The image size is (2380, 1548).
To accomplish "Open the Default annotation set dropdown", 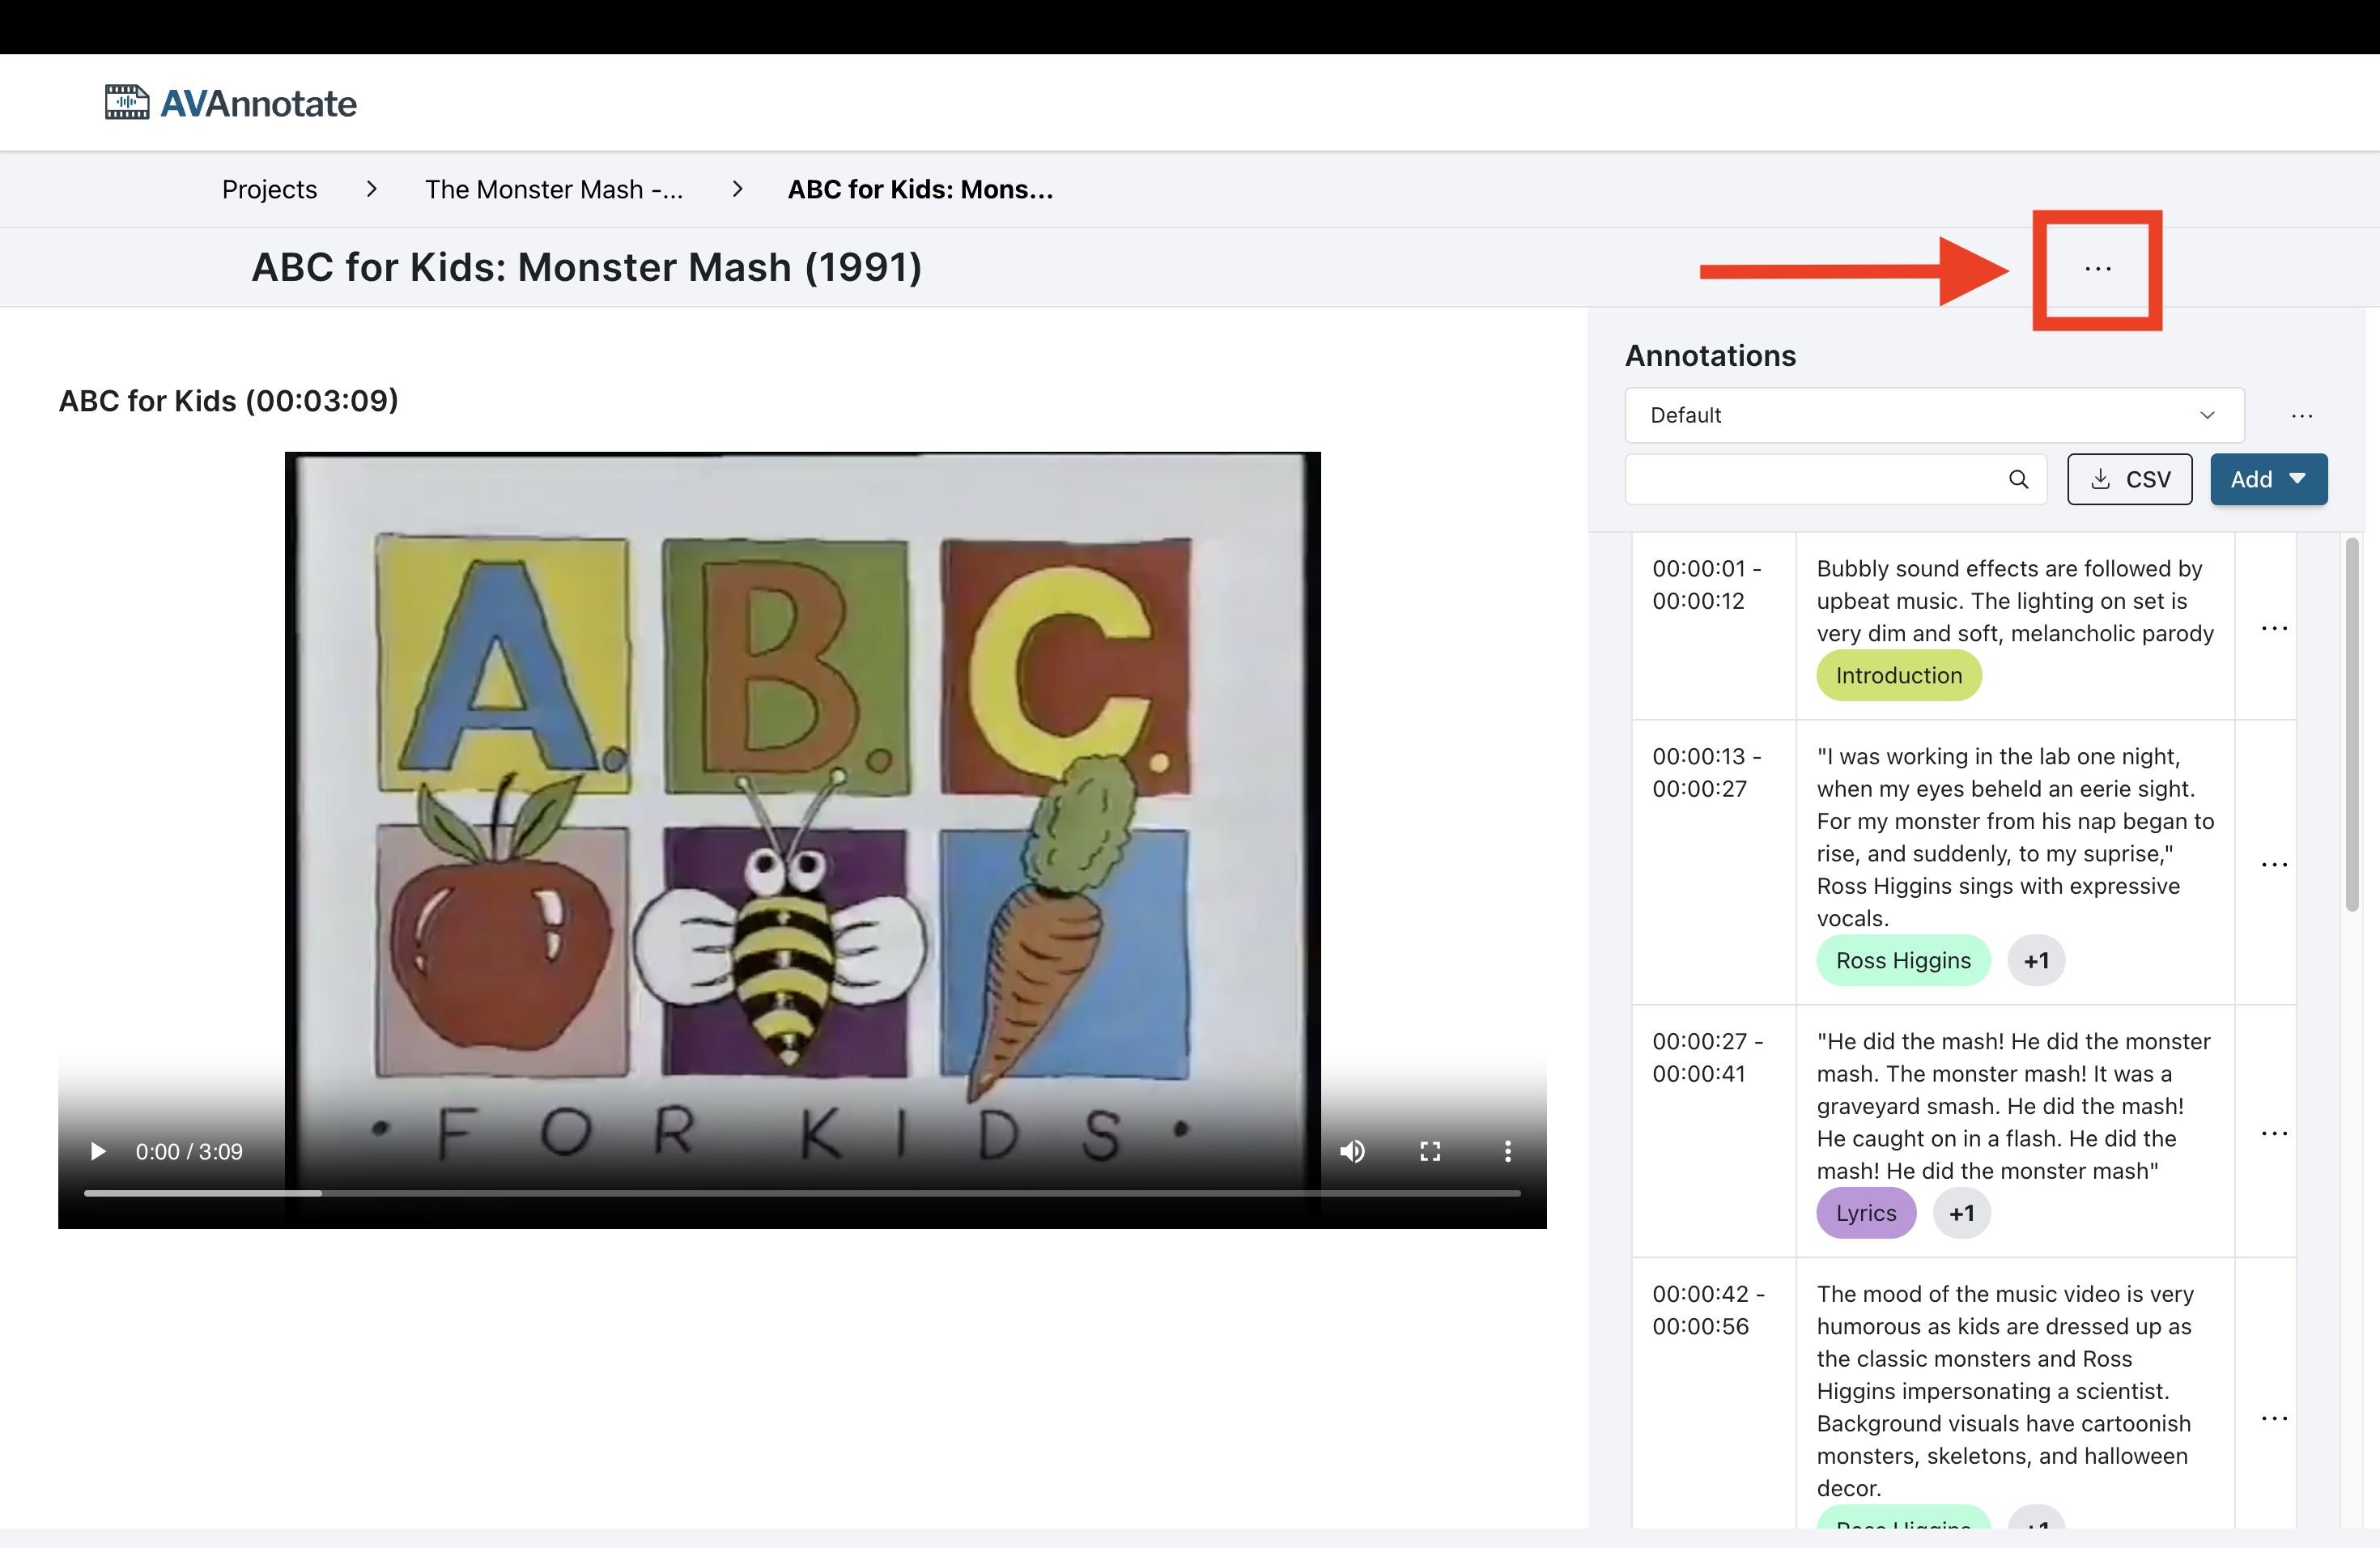I will [1933, 415].
